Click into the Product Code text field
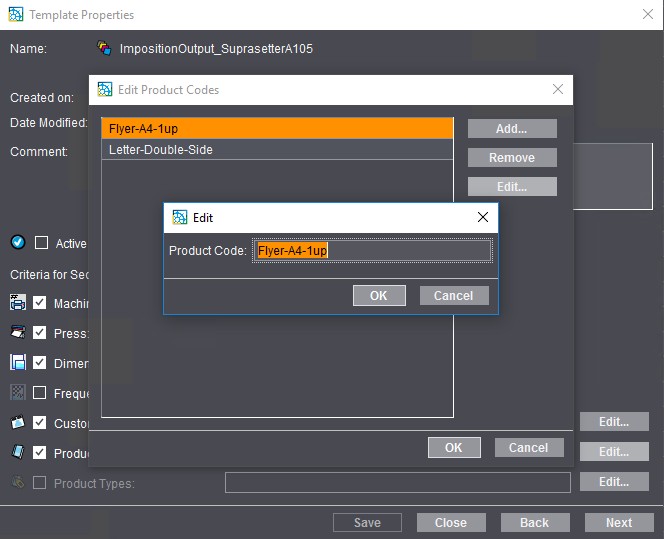 (372, 251)
